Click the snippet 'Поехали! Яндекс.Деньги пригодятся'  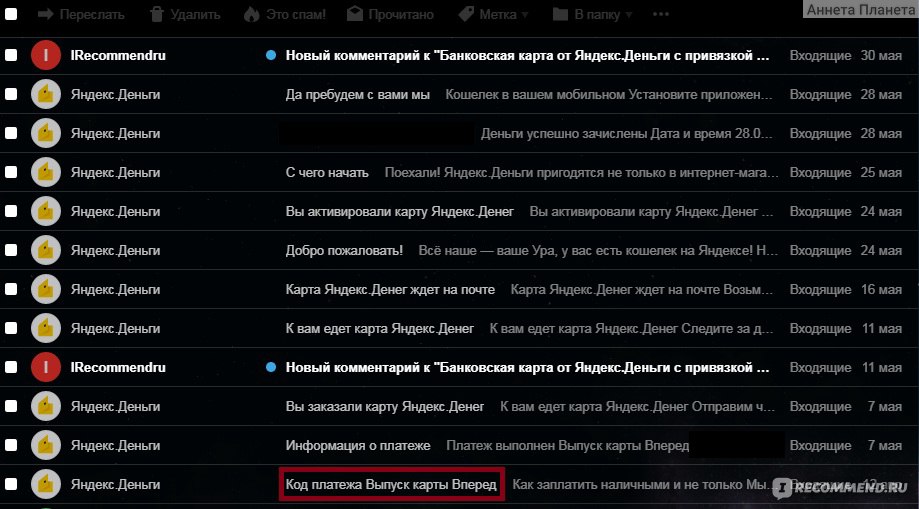(581, 172)
